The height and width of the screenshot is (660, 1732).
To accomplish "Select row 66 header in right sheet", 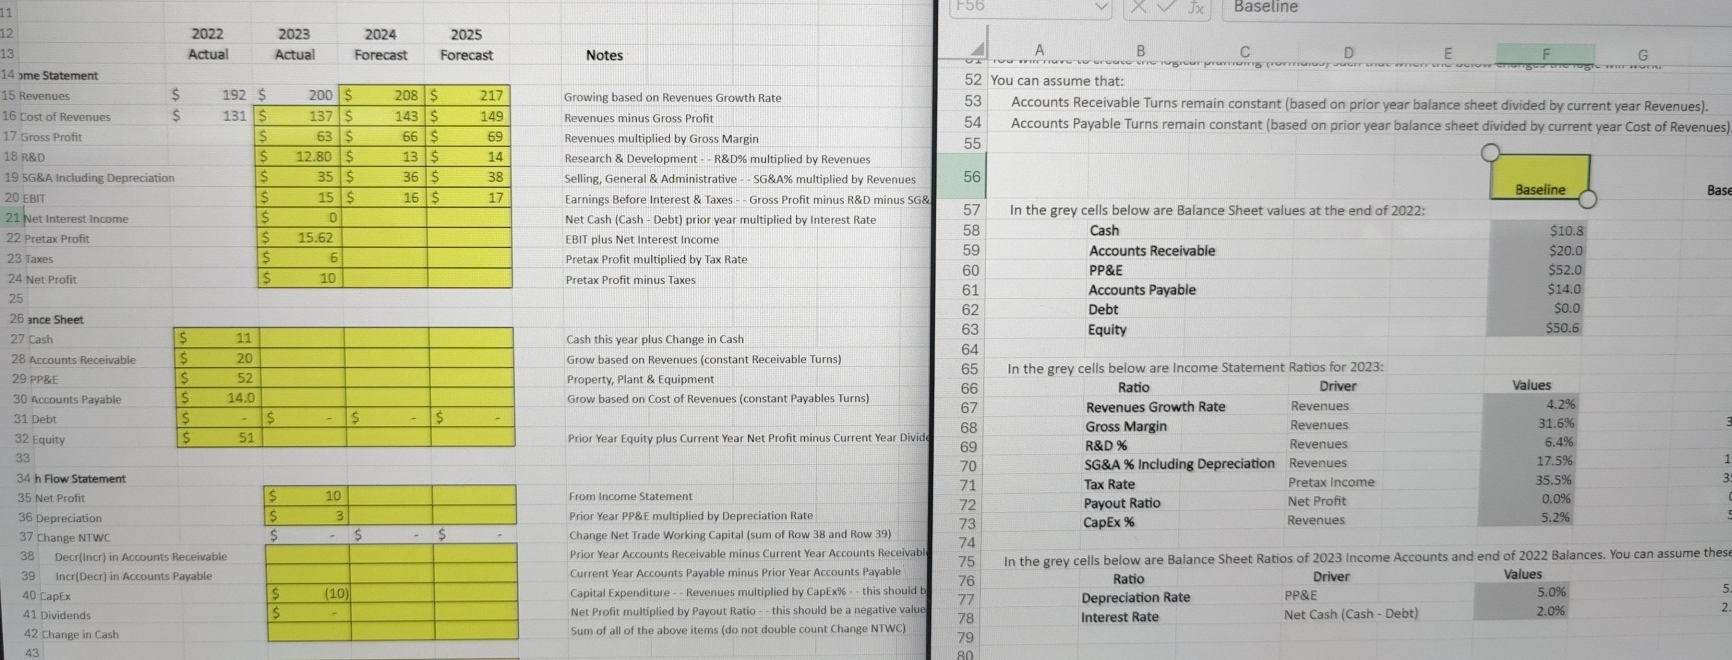I will point(969,388).
